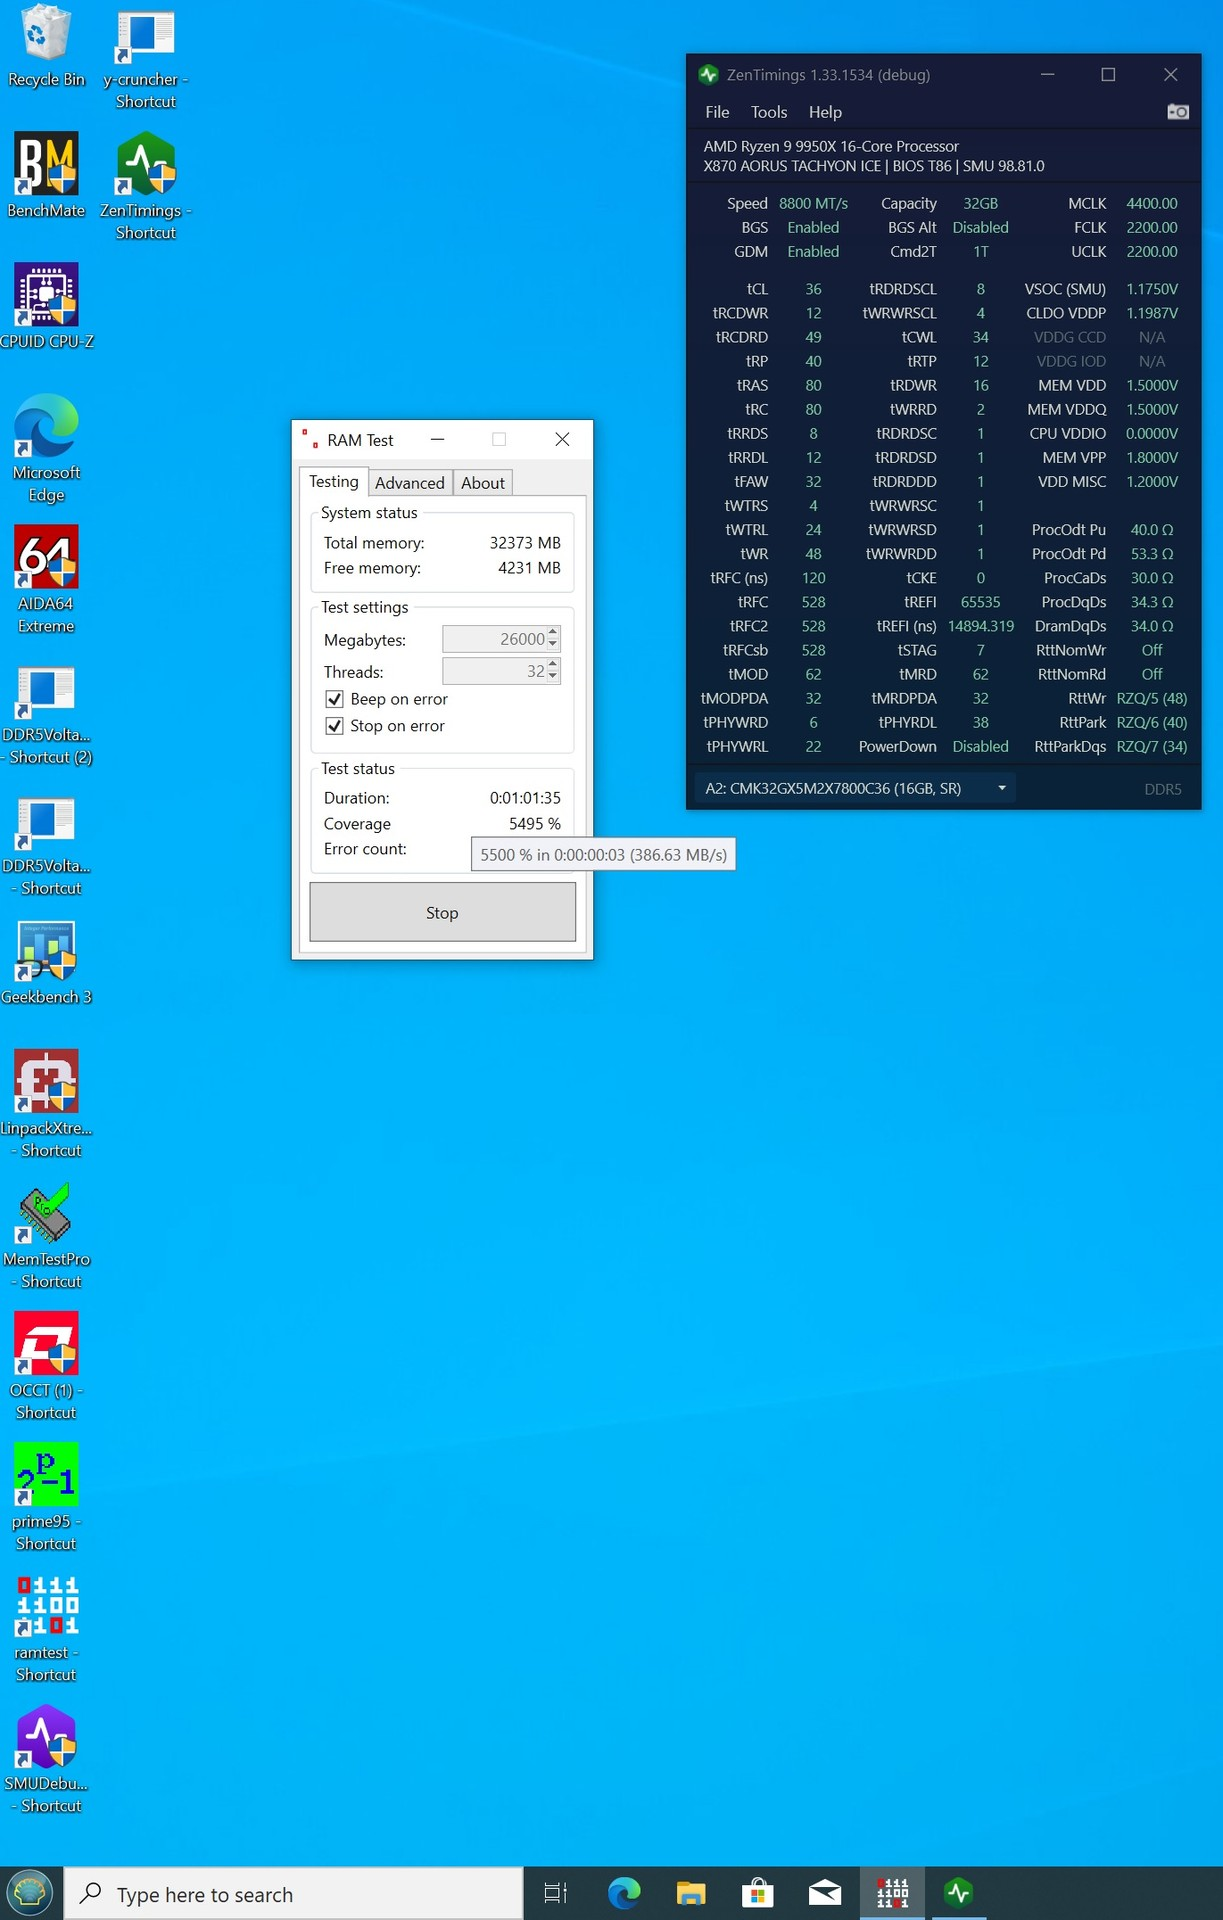The image size is (1223, 1920).
Task: Select the OCCT (1) shortcut icon
Action: [x=46, y=1366]
